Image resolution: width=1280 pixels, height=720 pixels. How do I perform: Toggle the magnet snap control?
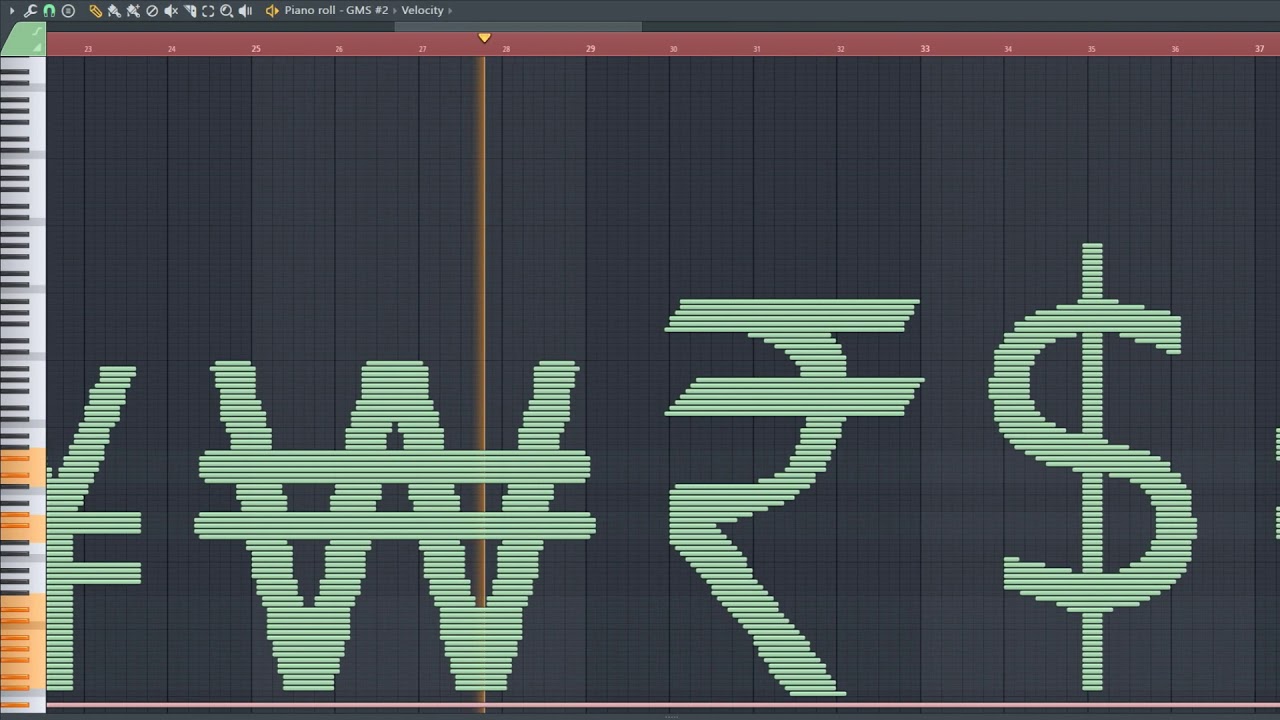(49, 10)
